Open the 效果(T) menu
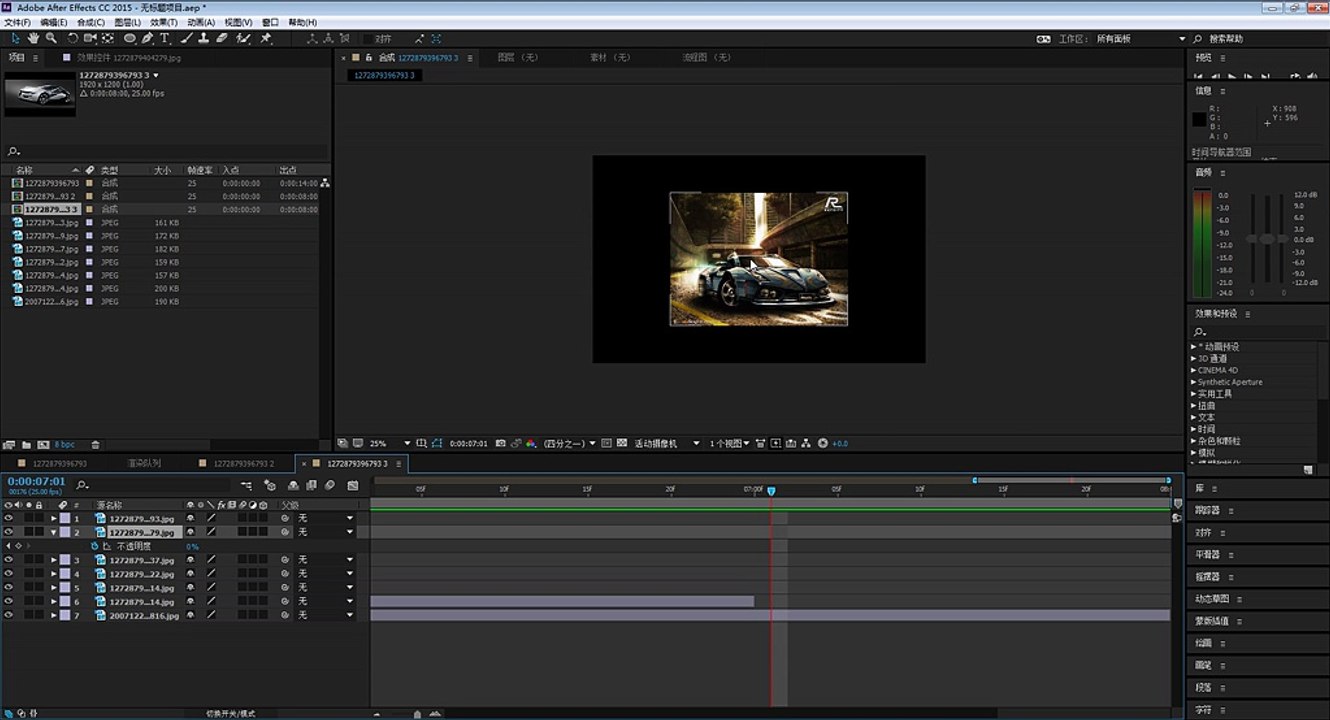 164,22
